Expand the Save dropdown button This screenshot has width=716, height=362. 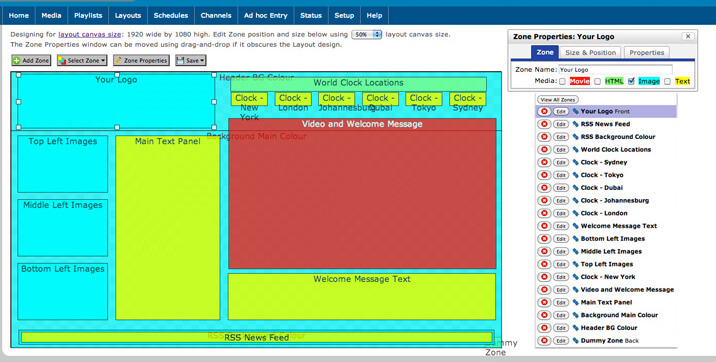coord(191,60)
